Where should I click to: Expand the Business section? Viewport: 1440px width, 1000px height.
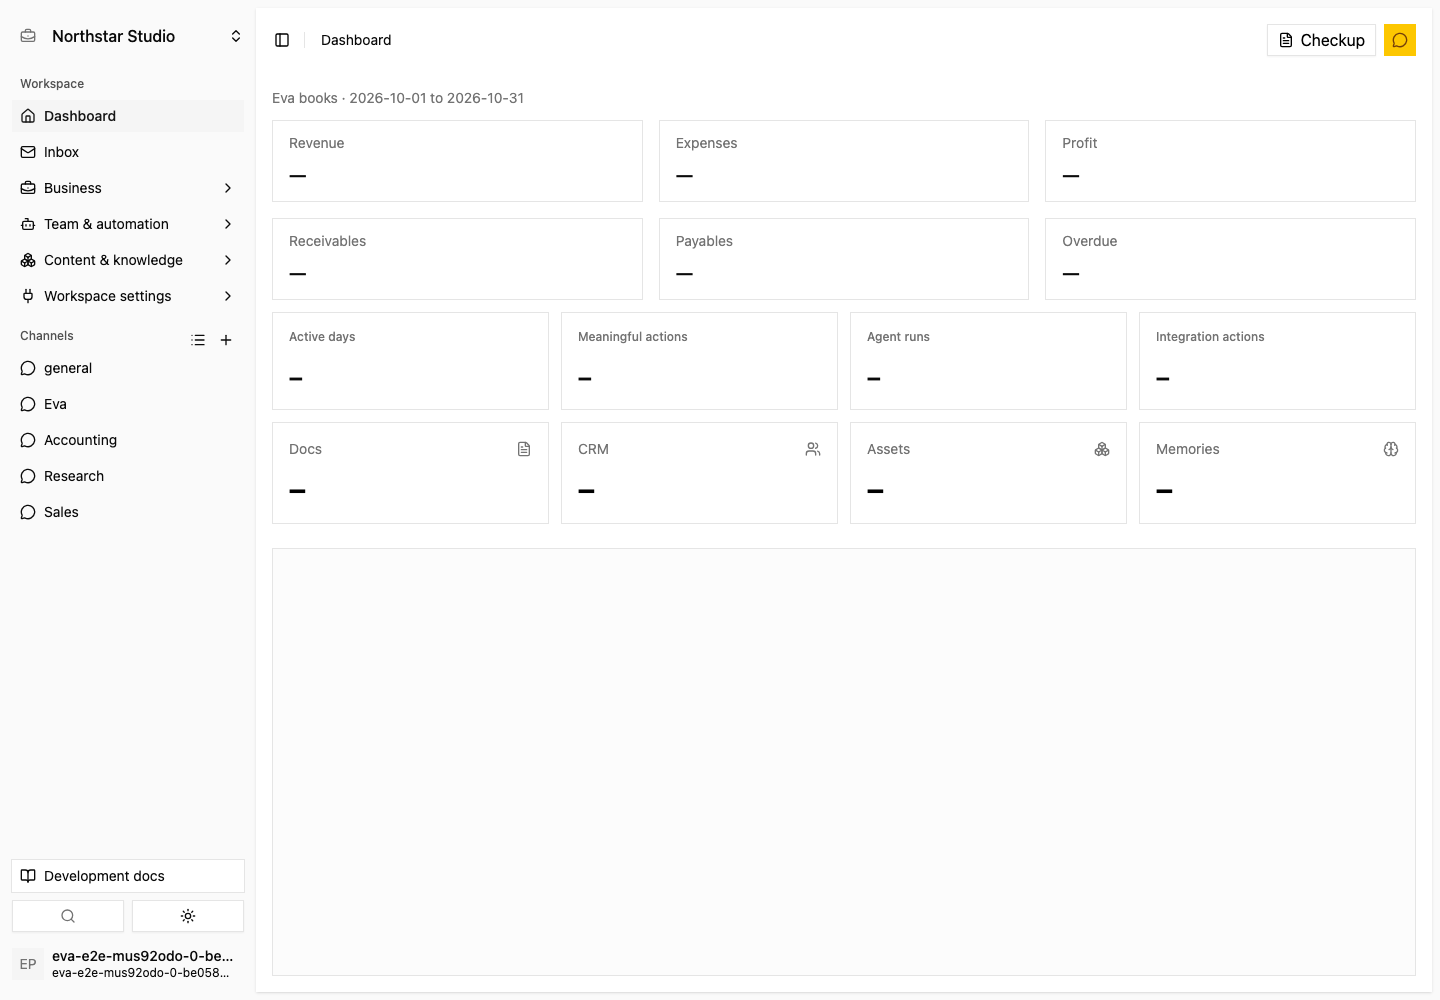pyautogui.click(x=128, y=188)
